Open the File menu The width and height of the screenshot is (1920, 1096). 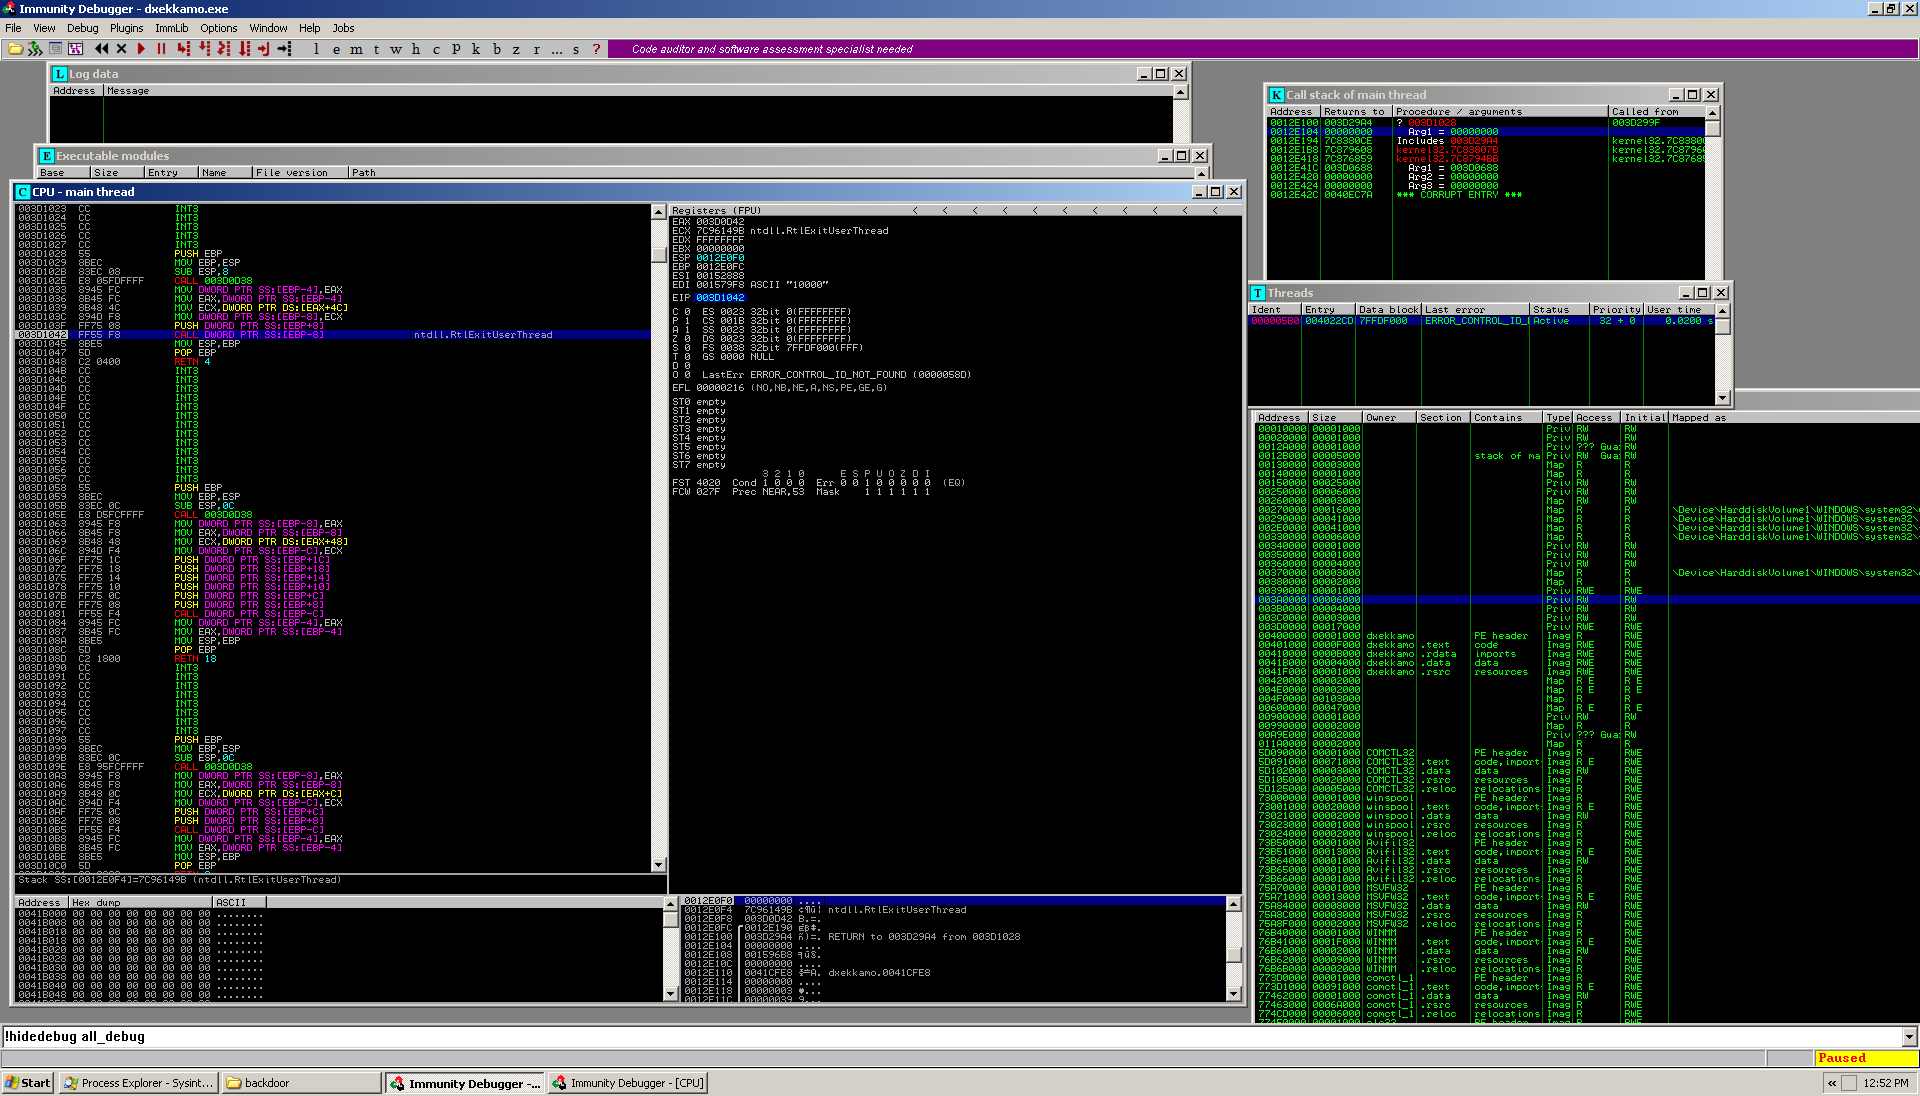(13, 28)
